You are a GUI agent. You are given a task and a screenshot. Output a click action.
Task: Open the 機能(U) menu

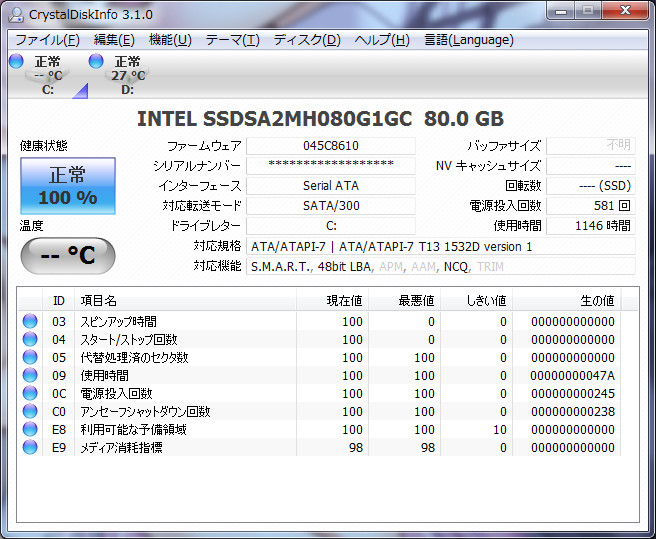pyautogui.click(x=170, y=40)
